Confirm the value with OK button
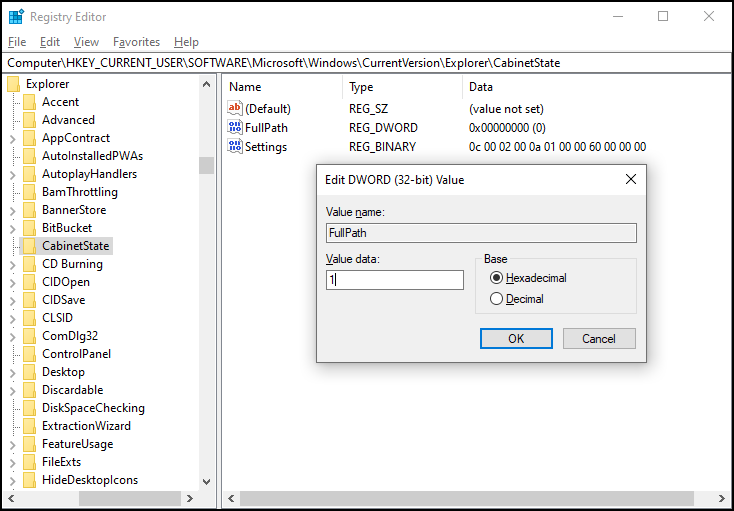Image resolution: width=734 pixels, height=511 pixels. pos(516,338)
